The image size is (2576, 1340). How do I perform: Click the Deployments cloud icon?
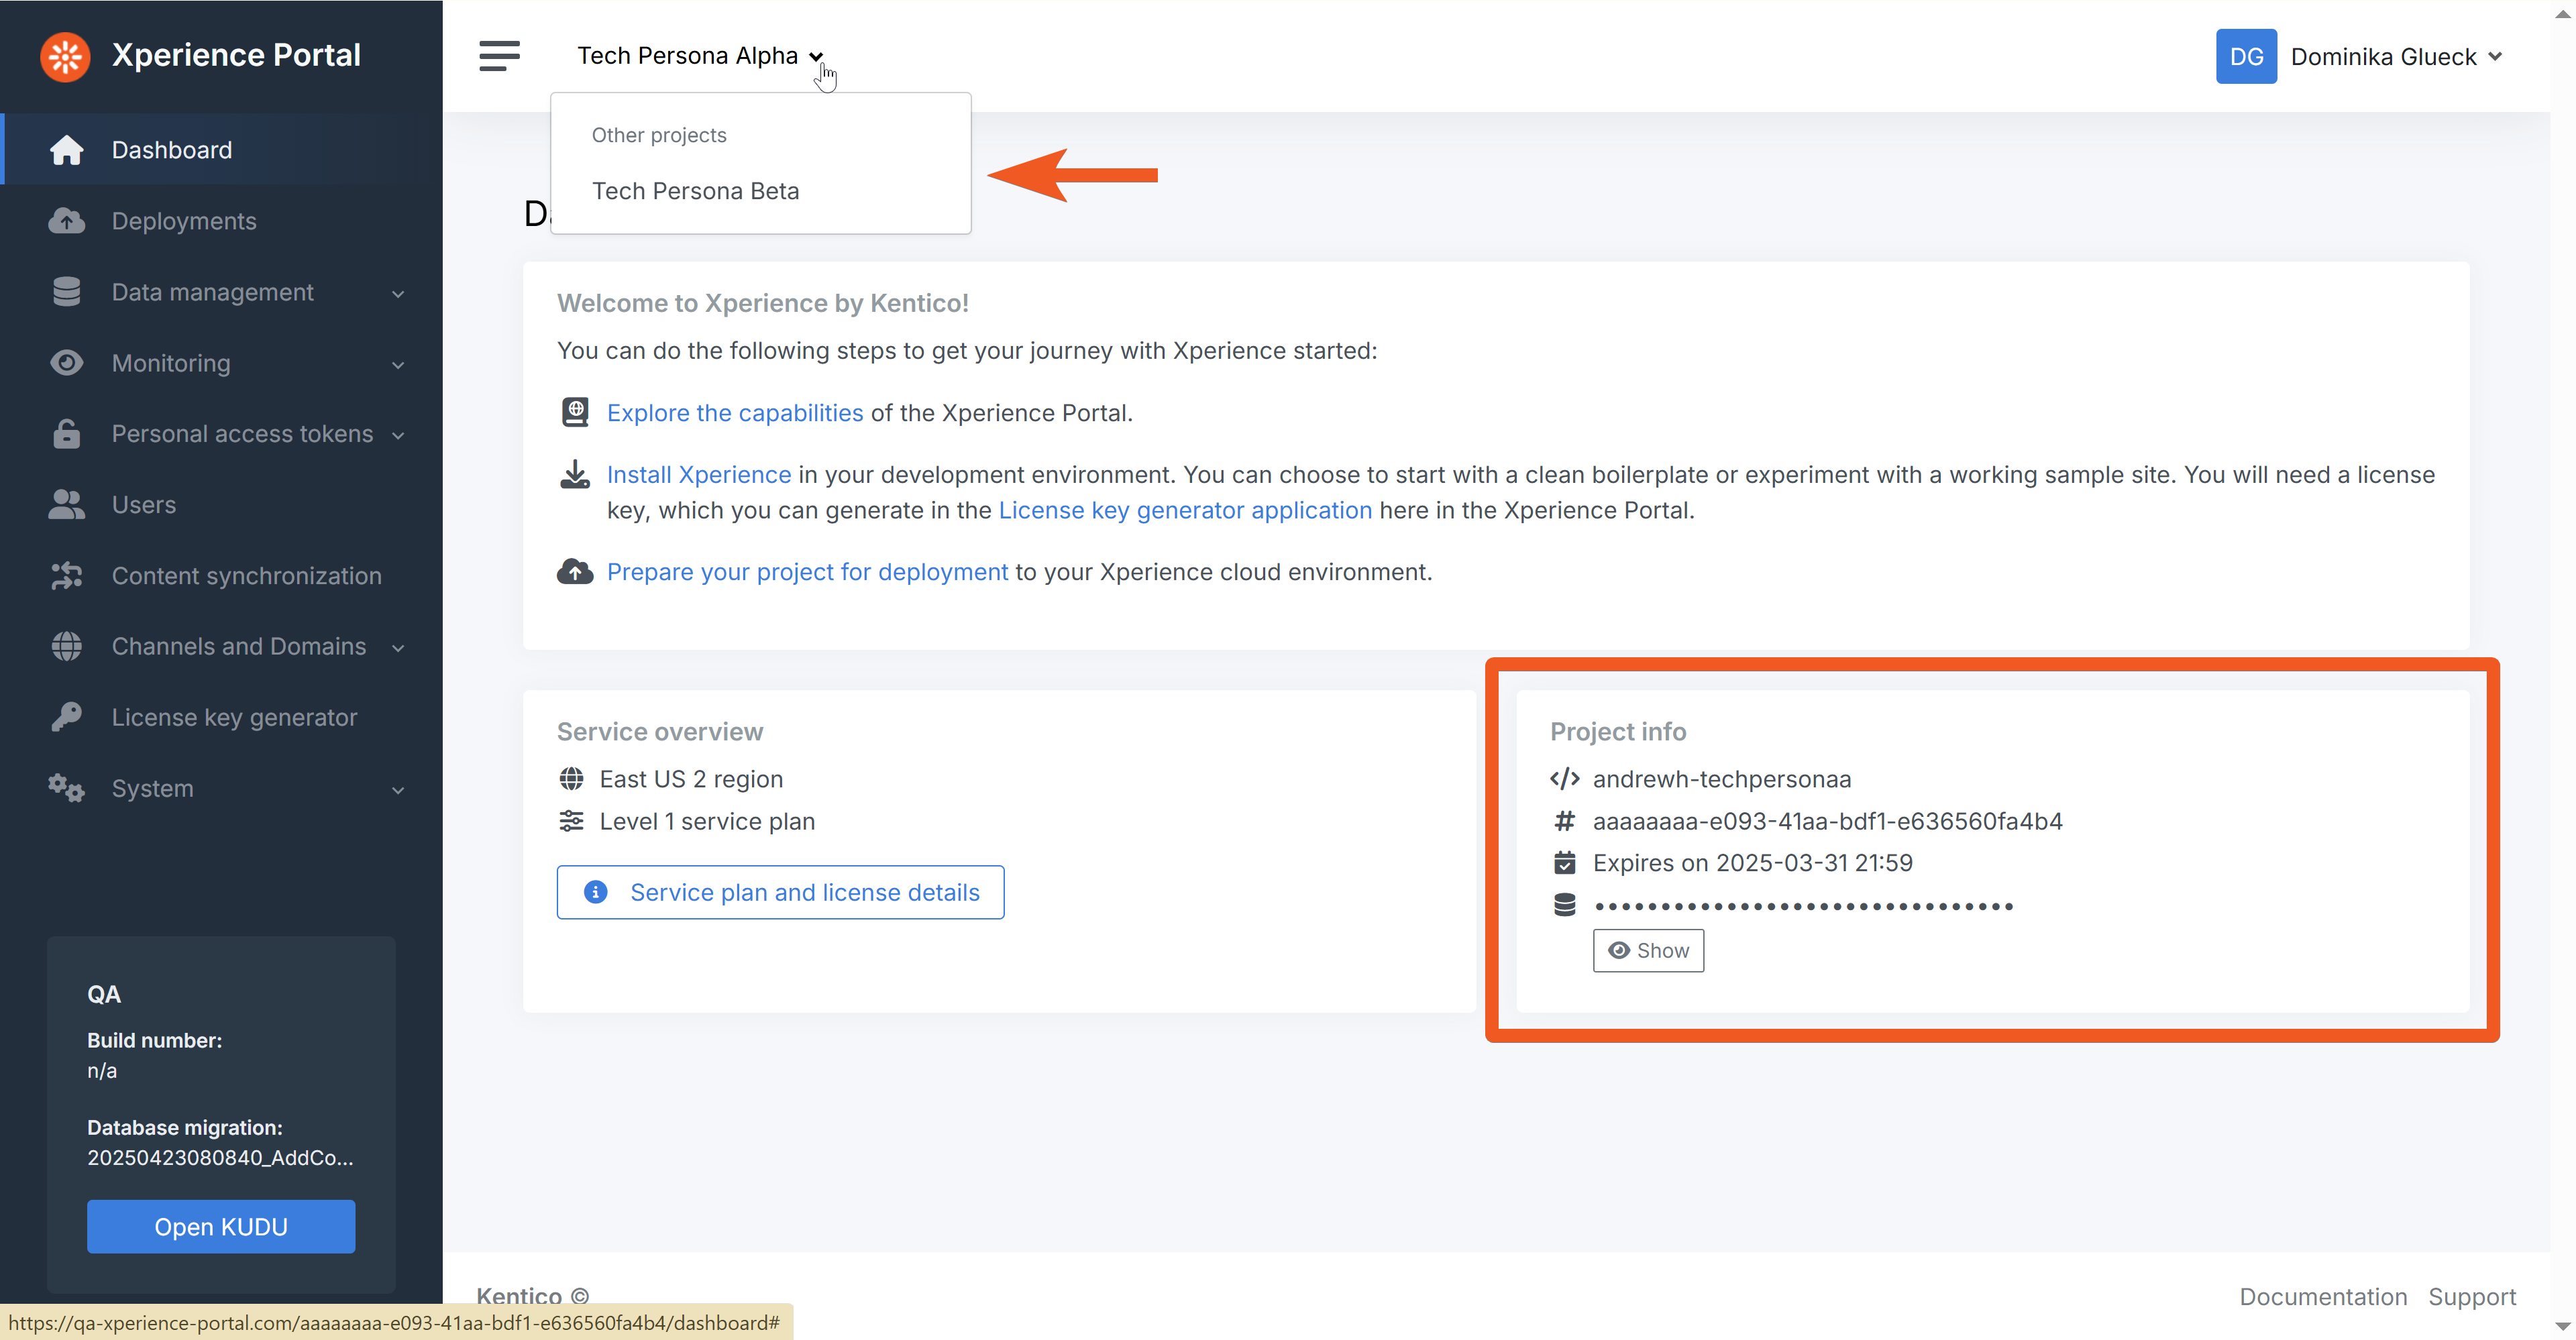tap(67, 221)
